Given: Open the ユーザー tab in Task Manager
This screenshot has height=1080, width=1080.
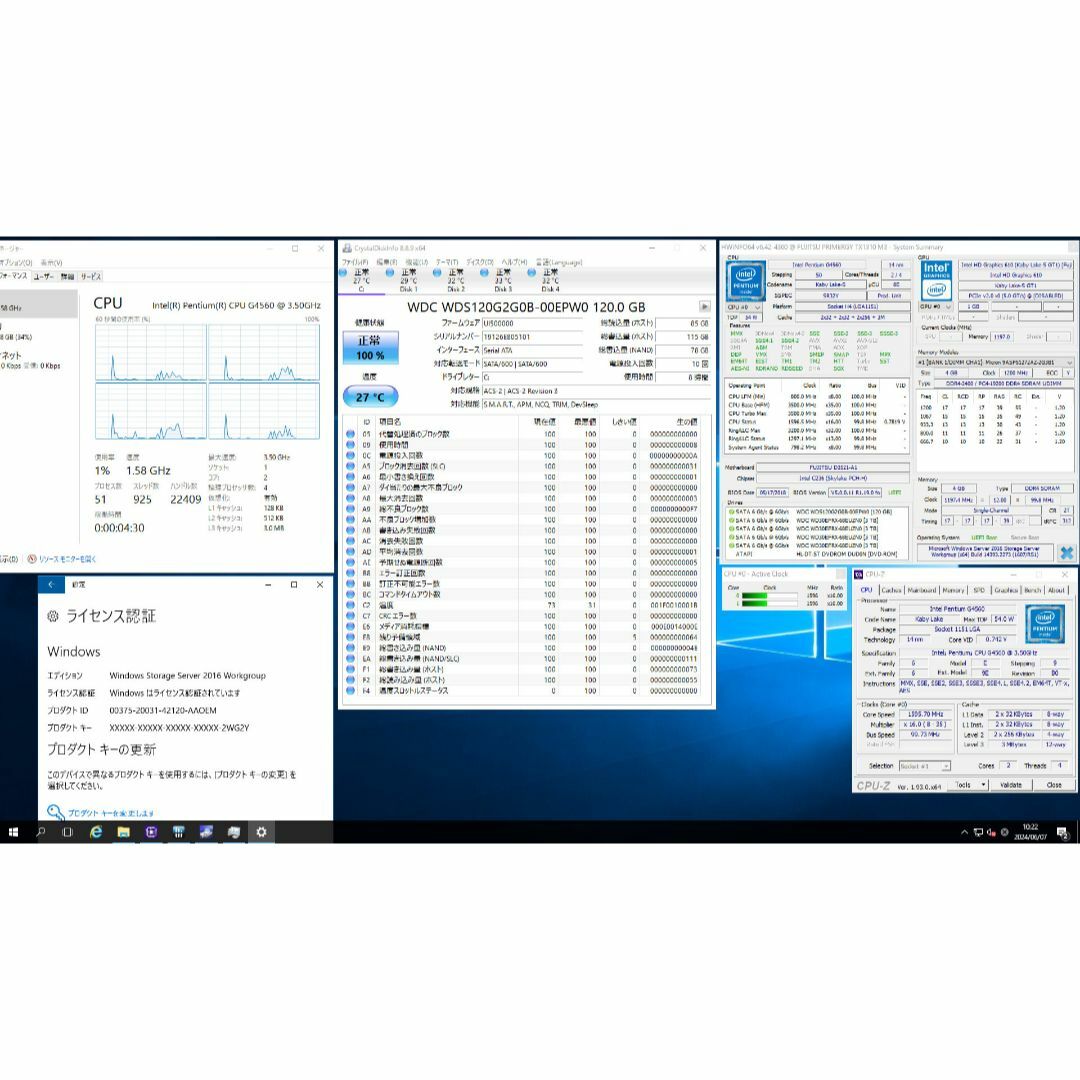Looking at the screenshot, I should [43, 276].
